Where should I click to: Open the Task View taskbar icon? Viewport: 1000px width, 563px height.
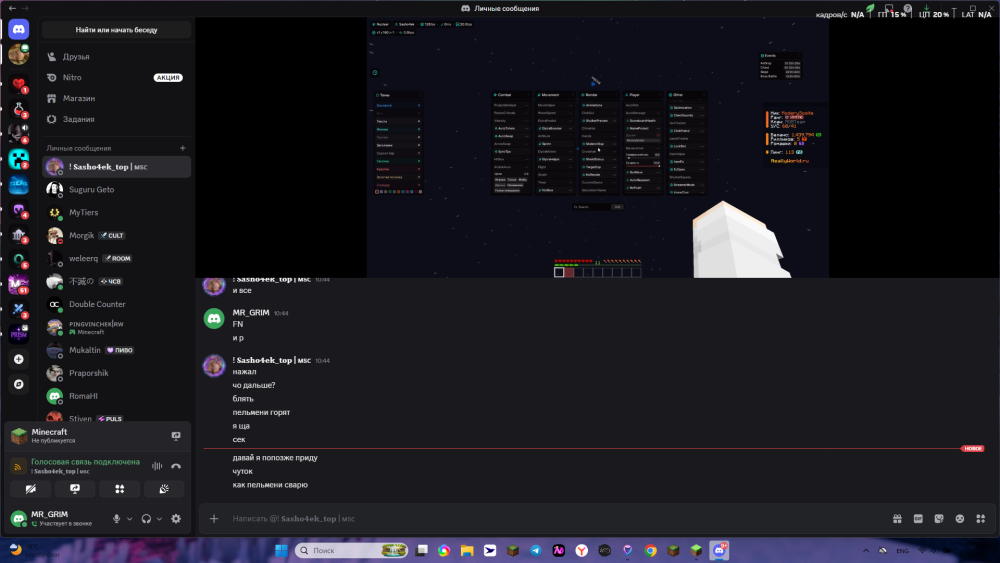[422, 551]
